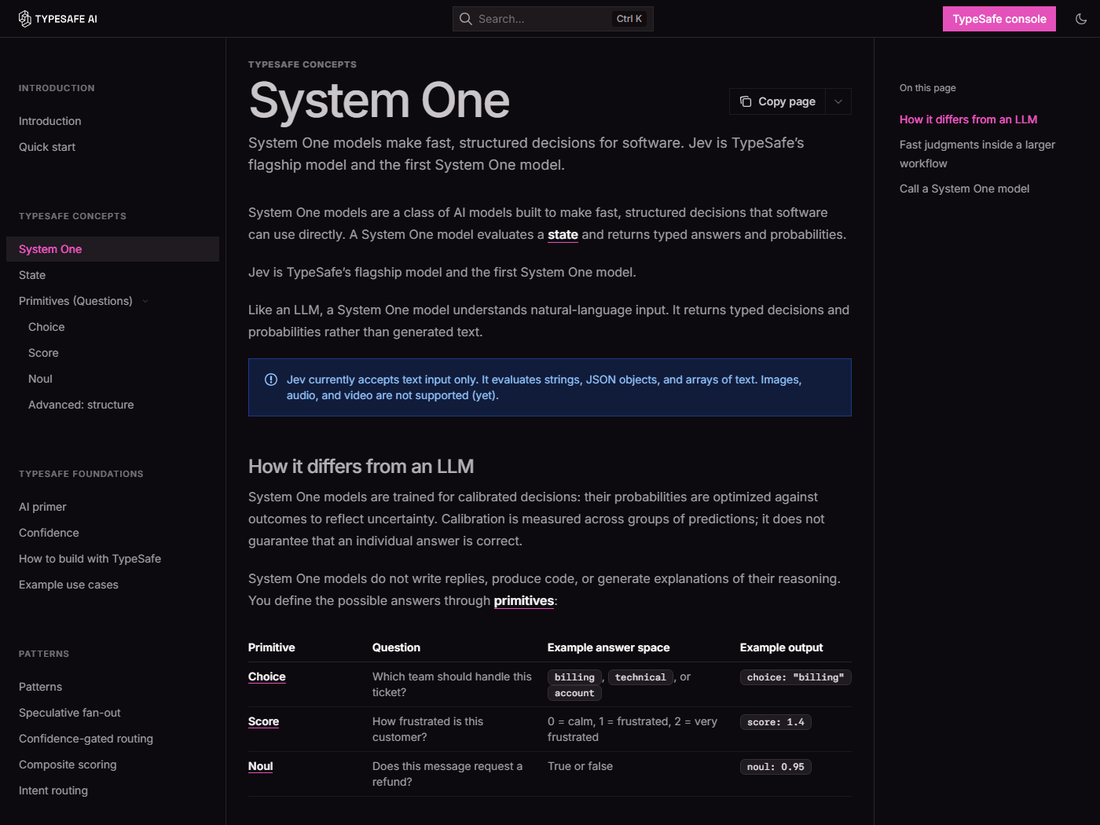Open the Noul link in the table
Screen dimensions: 1100x825
260,767
